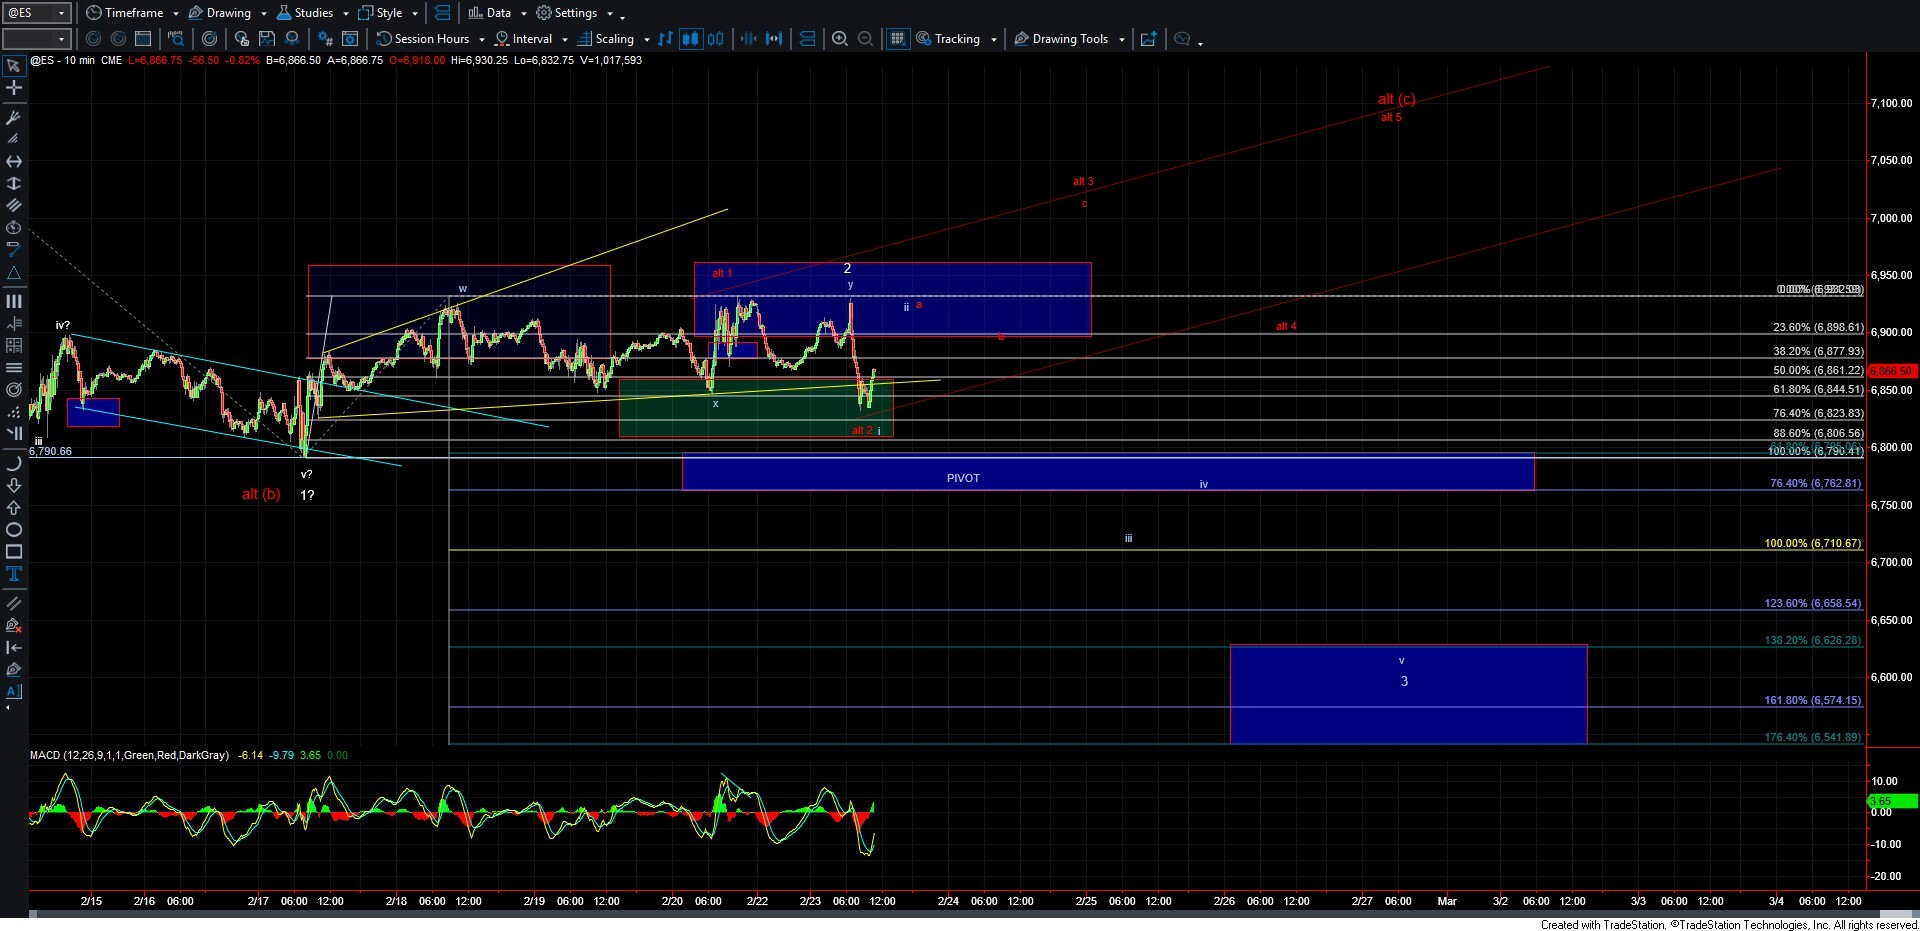
Task: Click the zoom out magnifier icon
Action: [x=866, y=39]
